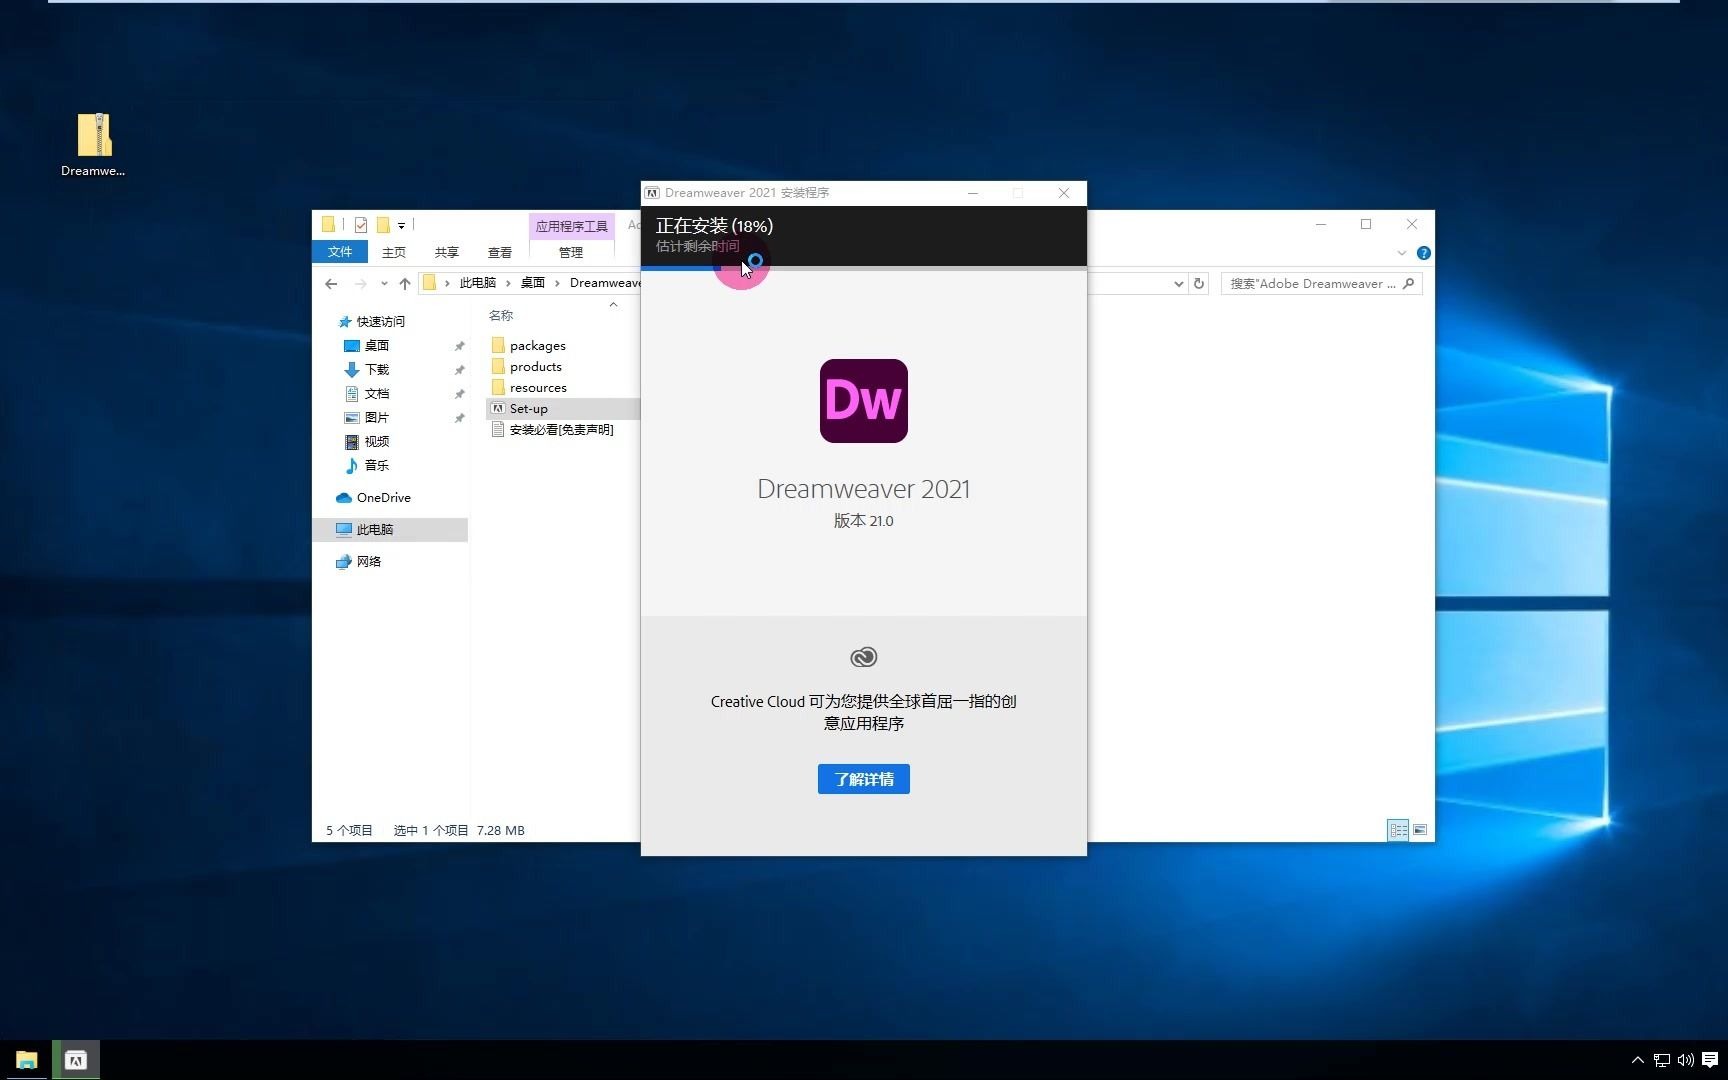The width and height of the screenshot is (1728, 1080).
Task: Select 文档 in navigation pane
Action: pos(376,393)
